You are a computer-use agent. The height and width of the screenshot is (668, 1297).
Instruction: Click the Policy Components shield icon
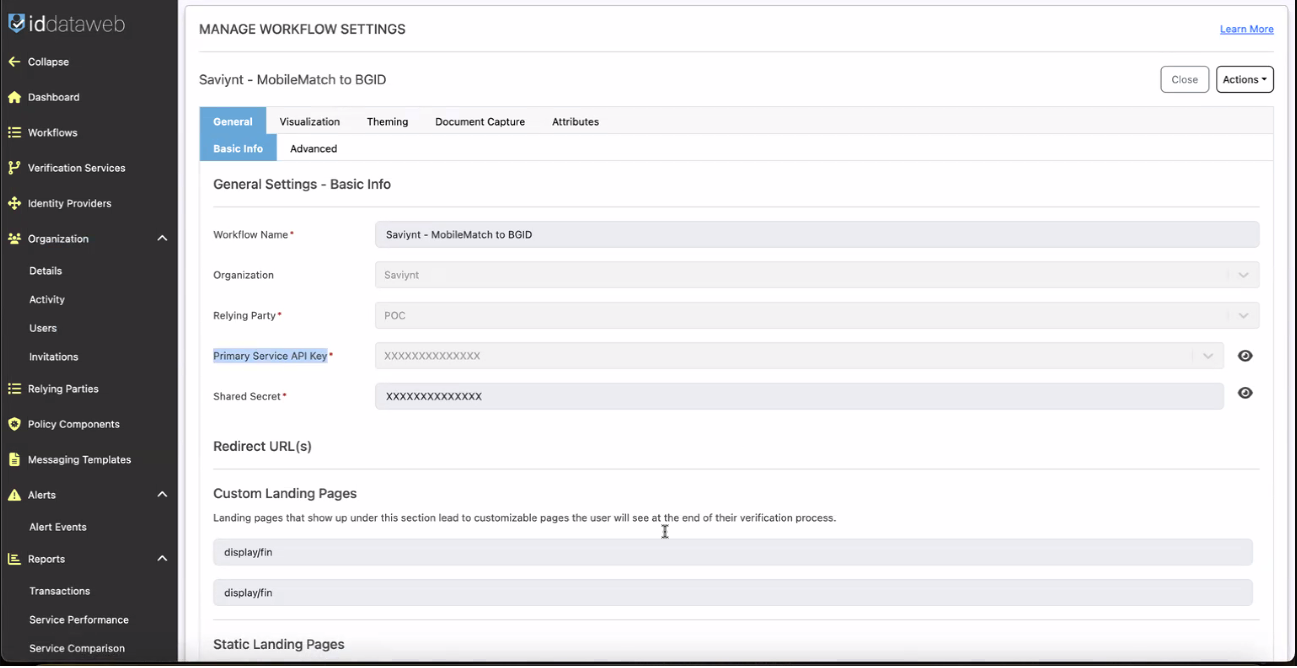pyautogui.click(x=14, y=424)
